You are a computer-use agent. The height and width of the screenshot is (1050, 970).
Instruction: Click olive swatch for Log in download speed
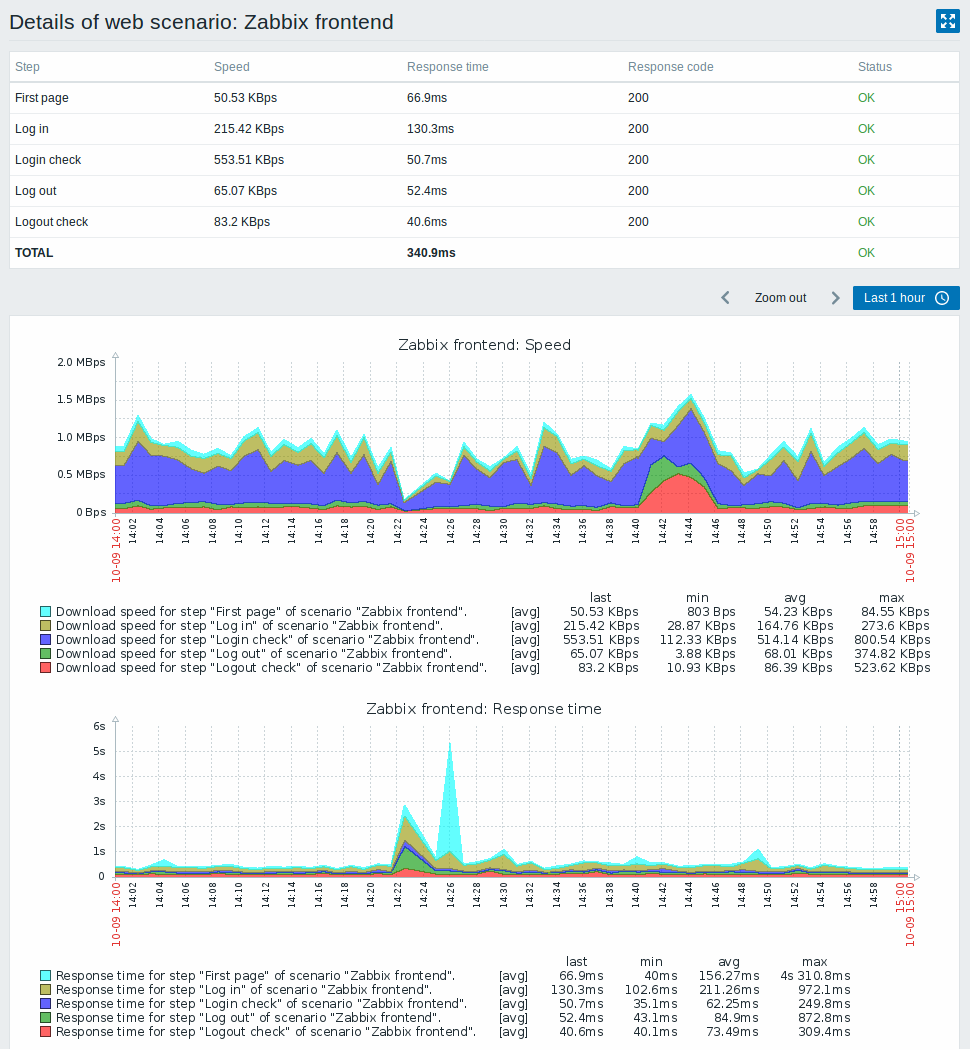point(46,625)
